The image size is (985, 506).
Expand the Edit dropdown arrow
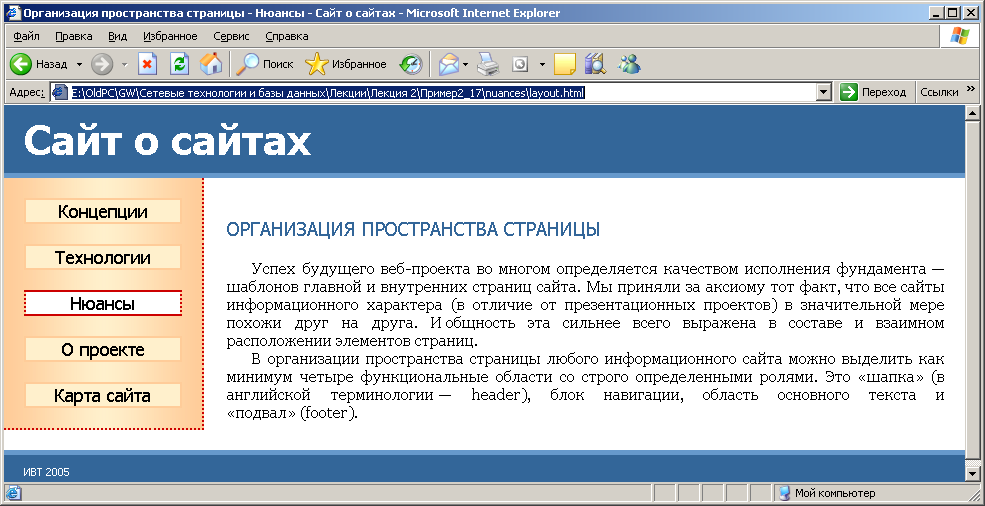pos(542,64)
